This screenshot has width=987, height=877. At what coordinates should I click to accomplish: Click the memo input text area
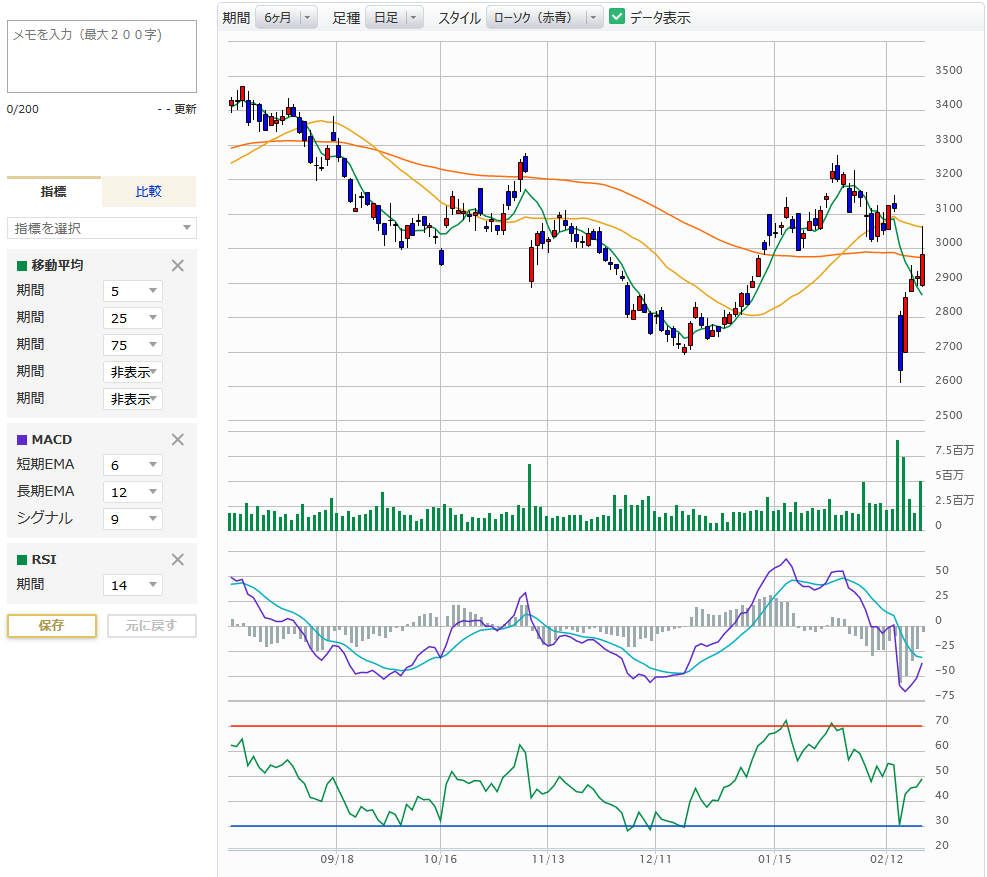pyautogui.click(x=101, y=56)
